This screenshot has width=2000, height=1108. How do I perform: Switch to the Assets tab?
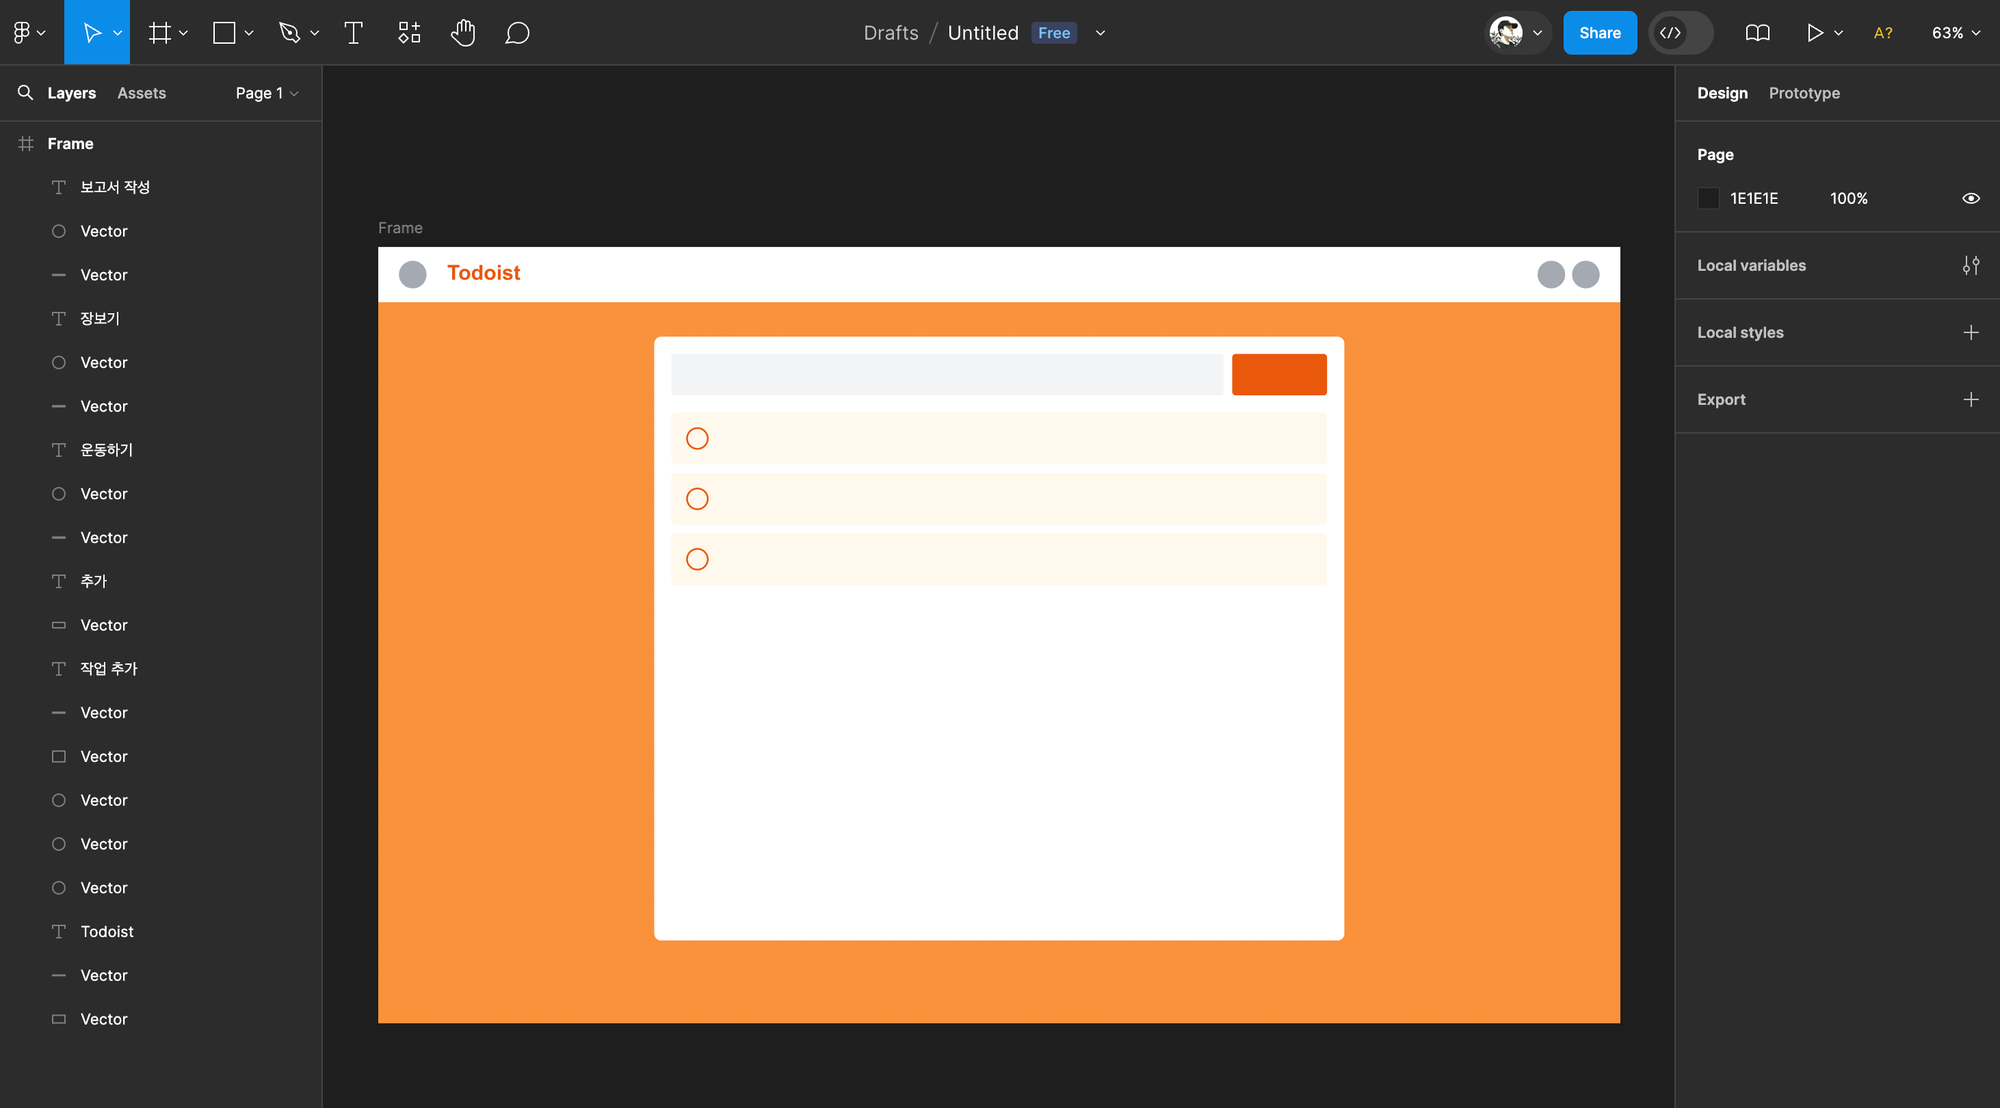tap(142, 93)
